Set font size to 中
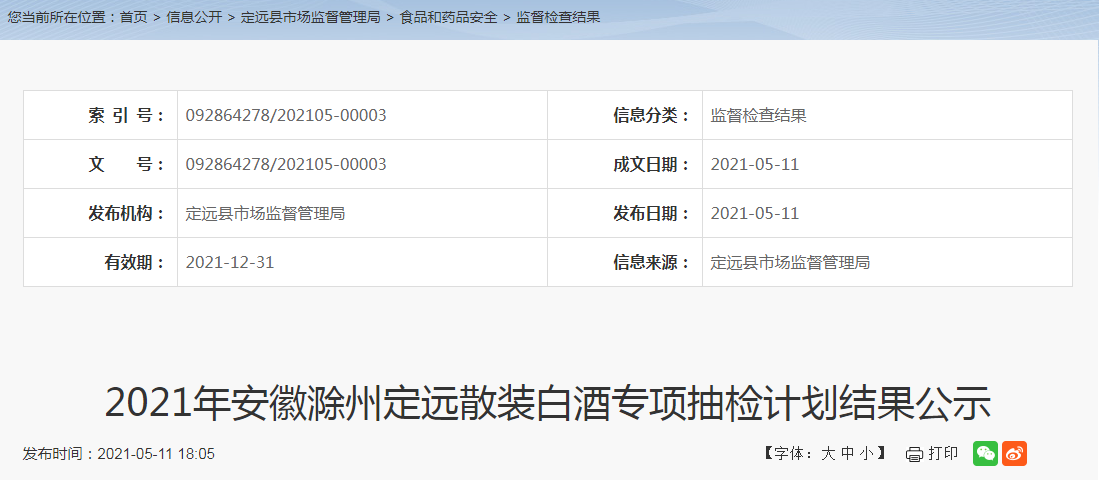This screenshot has height=480, width=1099. pyautogui.click(x=847, y=454)
